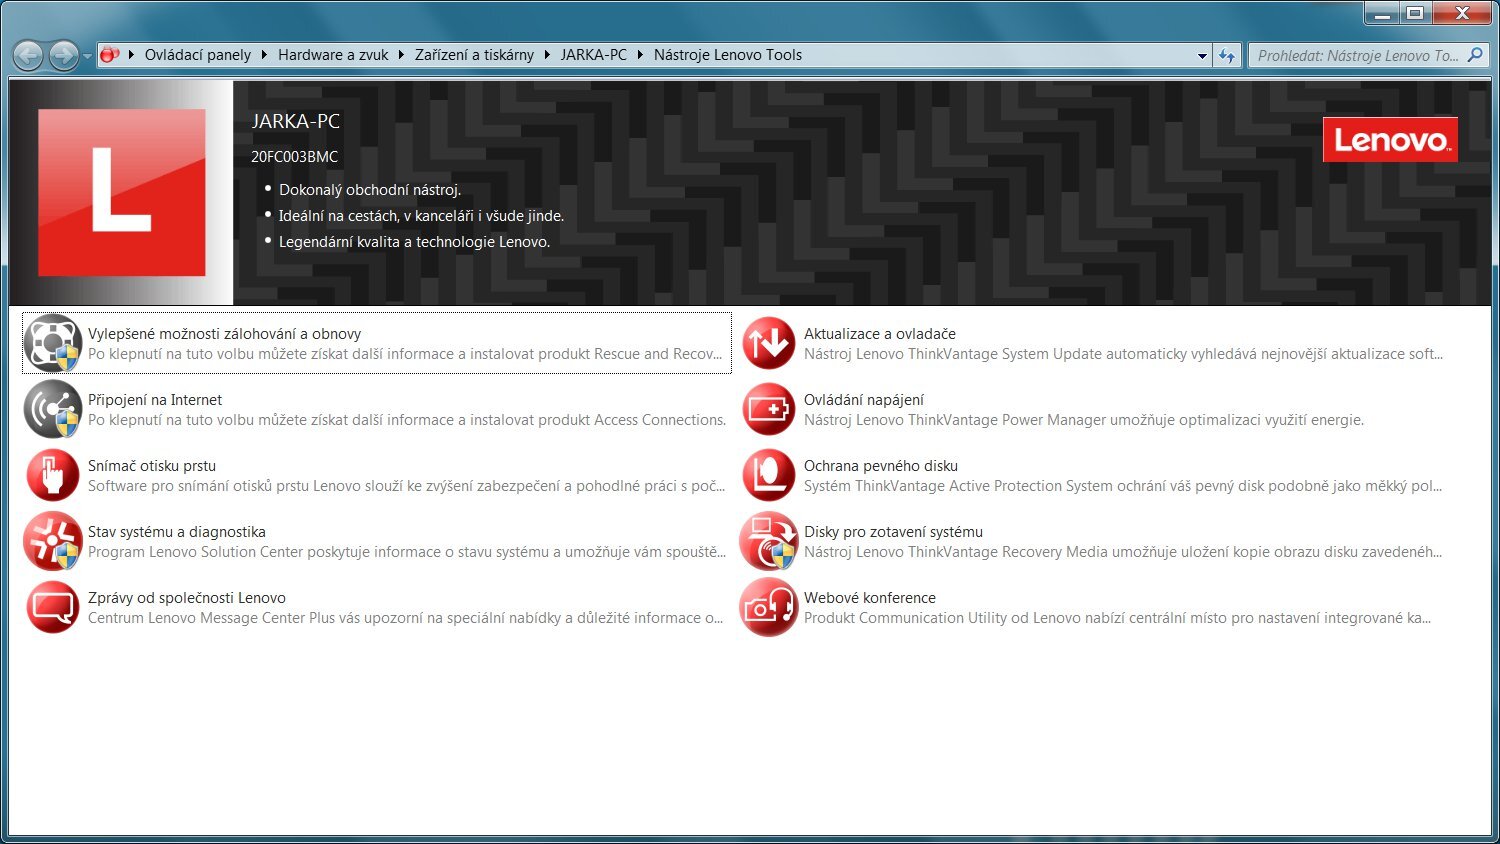Viewport: 1500px width, 844px height.
Task: Open the hard disk protection icon
Action: click(x=768, y=475)
